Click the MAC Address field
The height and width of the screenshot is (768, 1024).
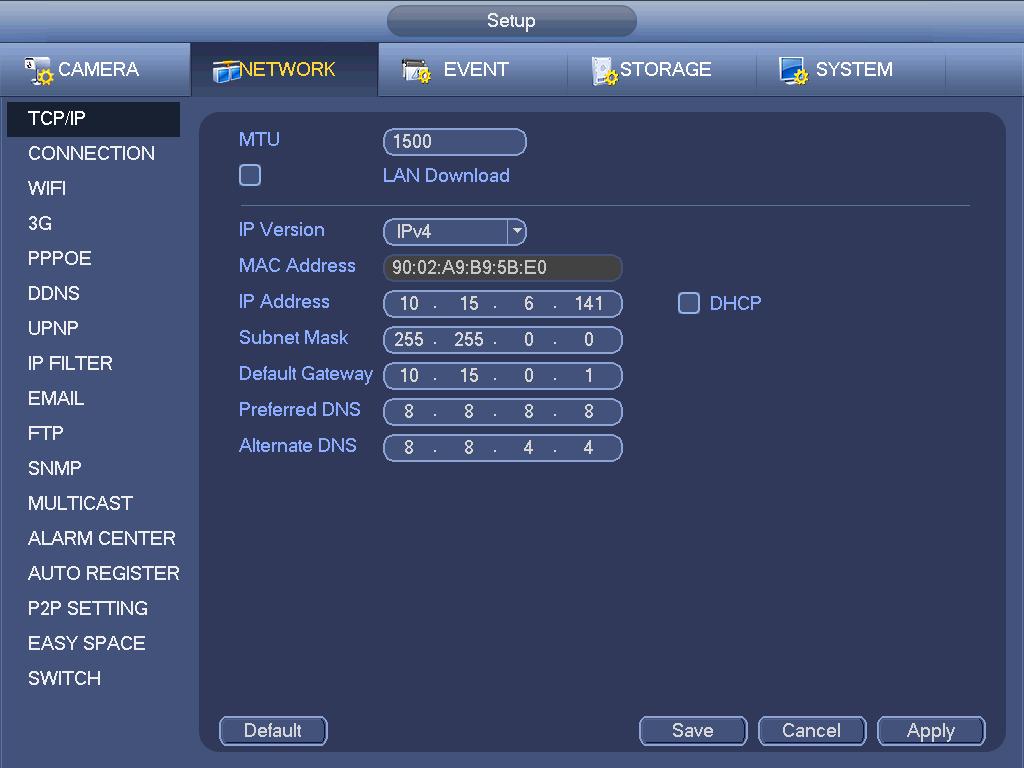pyautogui.click(x=502, y=268)
